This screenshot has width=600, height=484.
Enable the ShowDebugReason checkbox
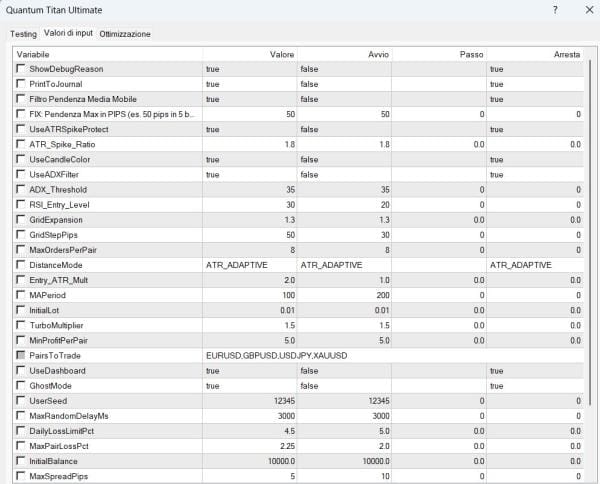pos(21,68)
